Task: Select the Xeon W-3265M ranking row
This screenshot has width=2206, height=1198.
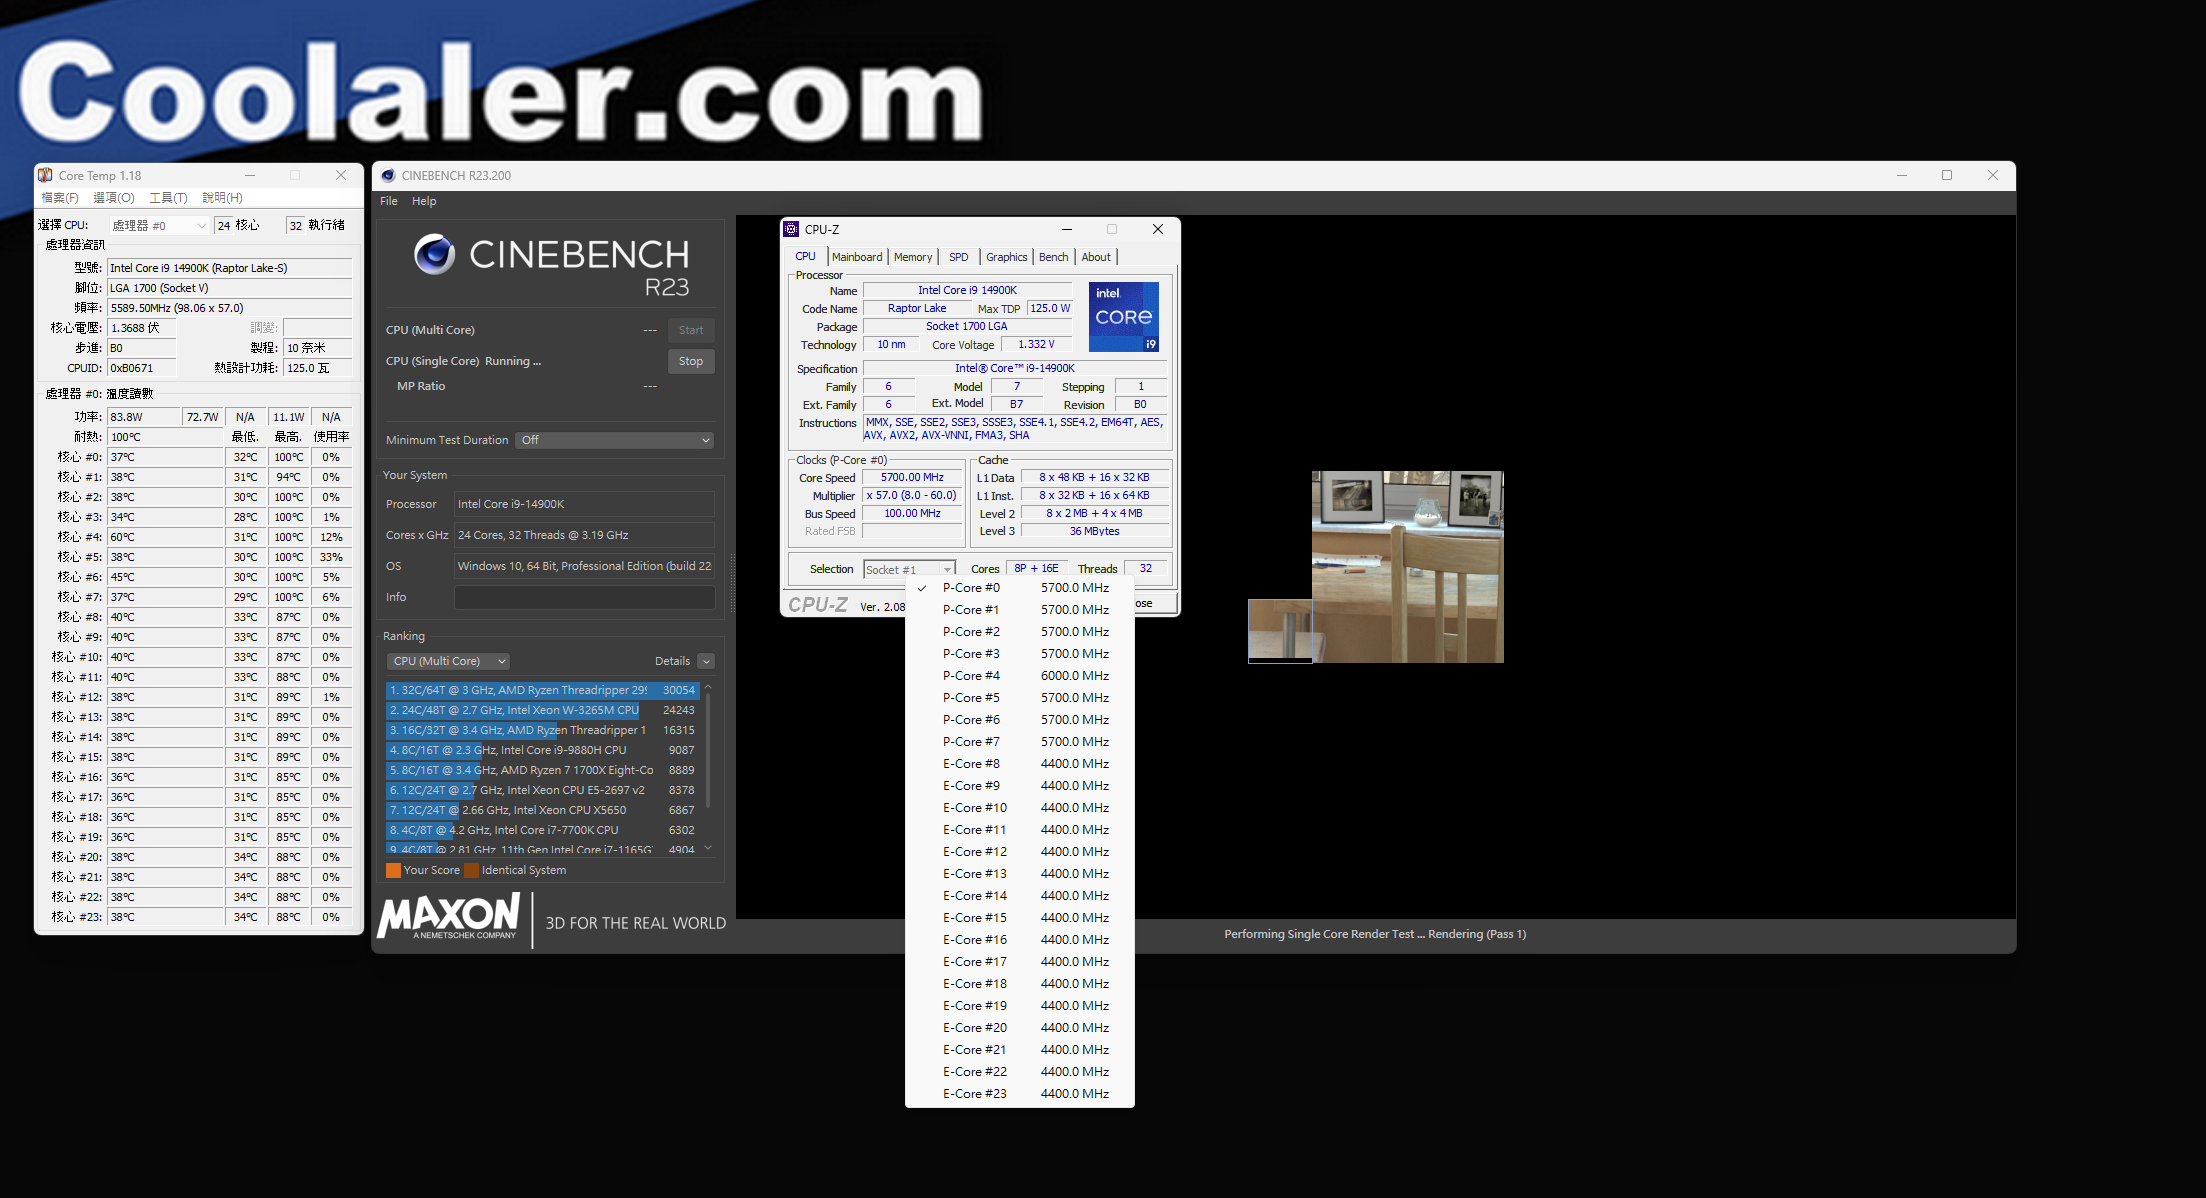Action: [x=541, y=710]
